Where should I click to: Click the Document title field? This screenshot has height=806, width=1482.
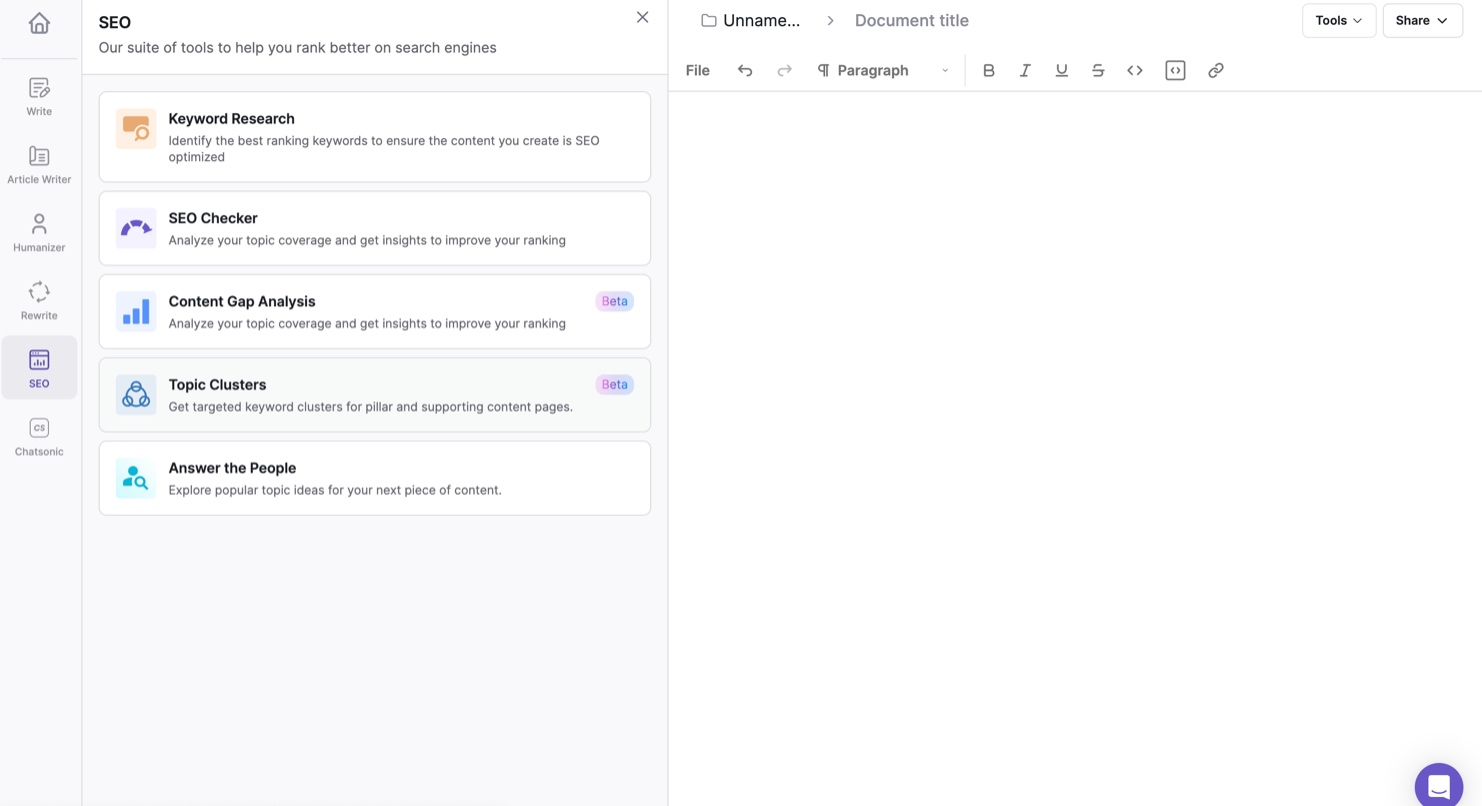pyautogui.click(x=911, y=20)
